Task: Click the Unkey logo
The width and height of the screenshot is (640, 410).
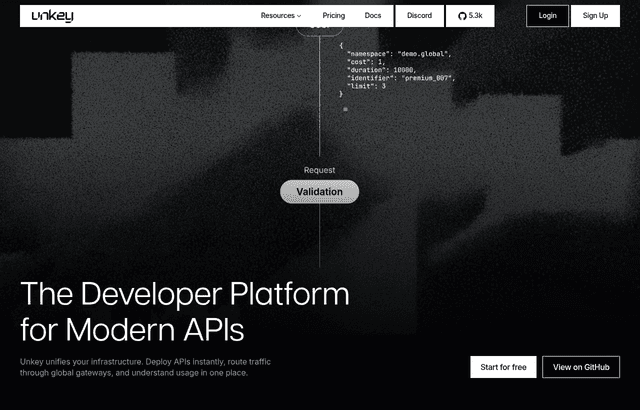Action: point(52,16)
